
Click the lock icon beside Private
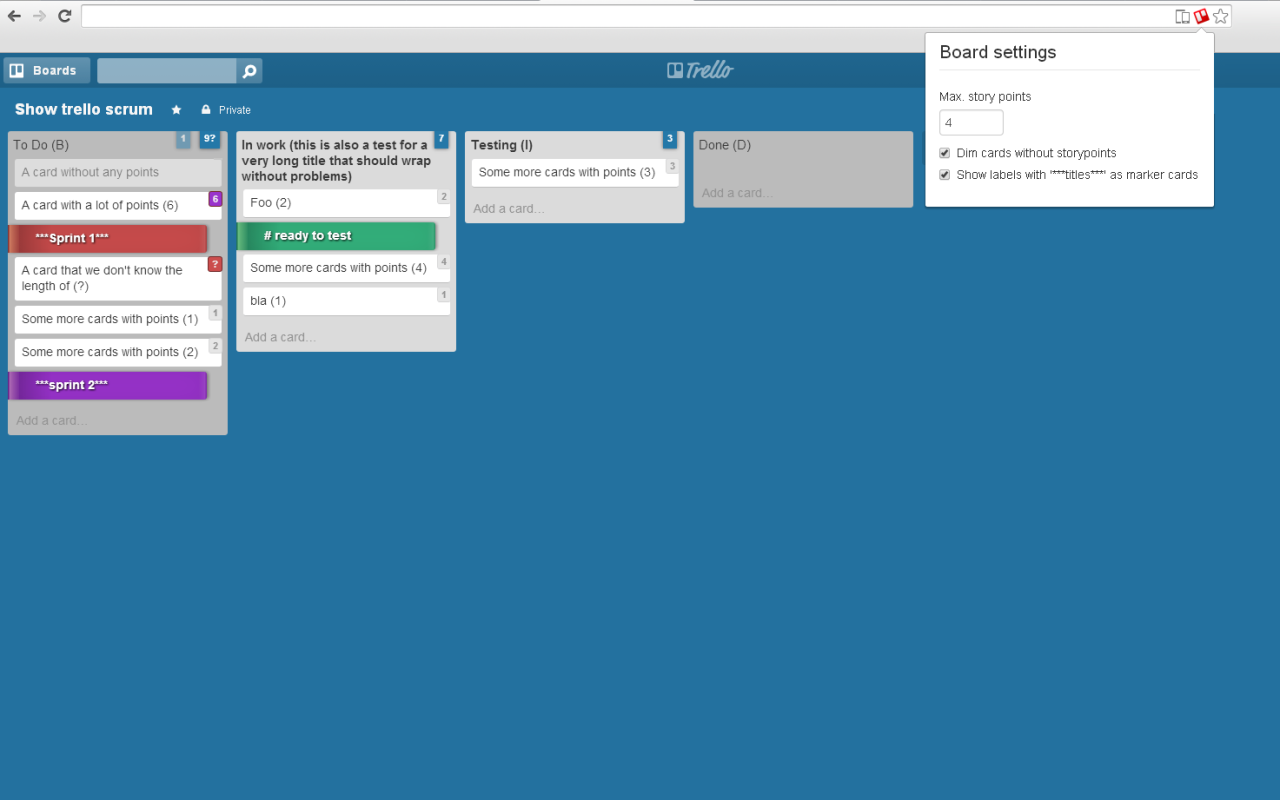(x=206, y=110)
